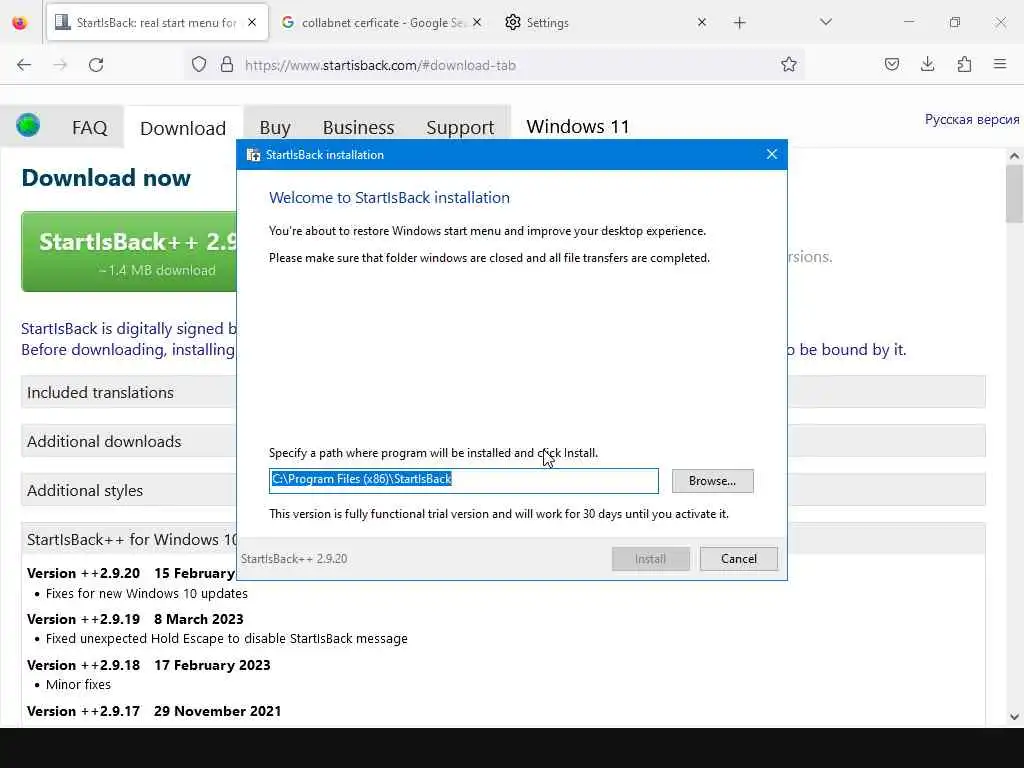Screen dimensions: 1024x768
Task: Collapse the StartIsBack++ for Windows 10 section
Action: (129, 539)
